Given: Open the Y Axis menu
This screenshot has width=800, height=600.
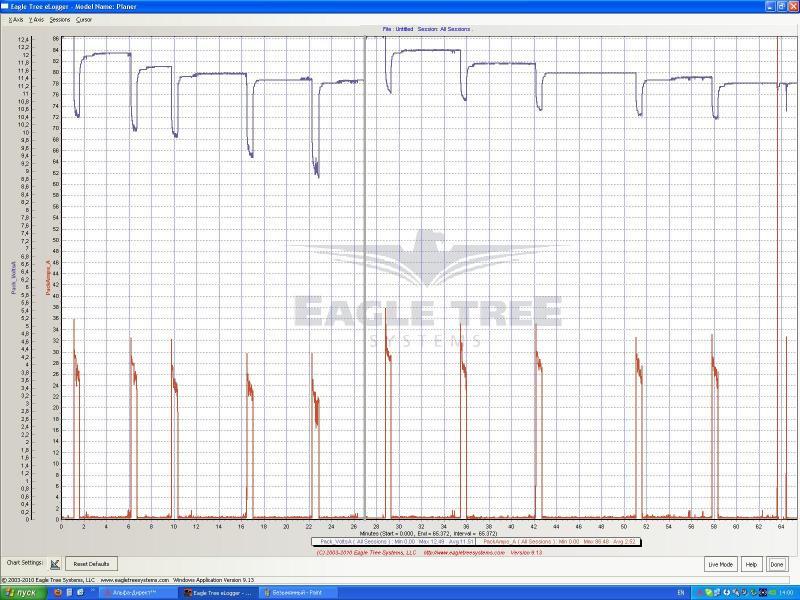Looking at the screenshot, I should pyautogui.click(x=37, y=19).
